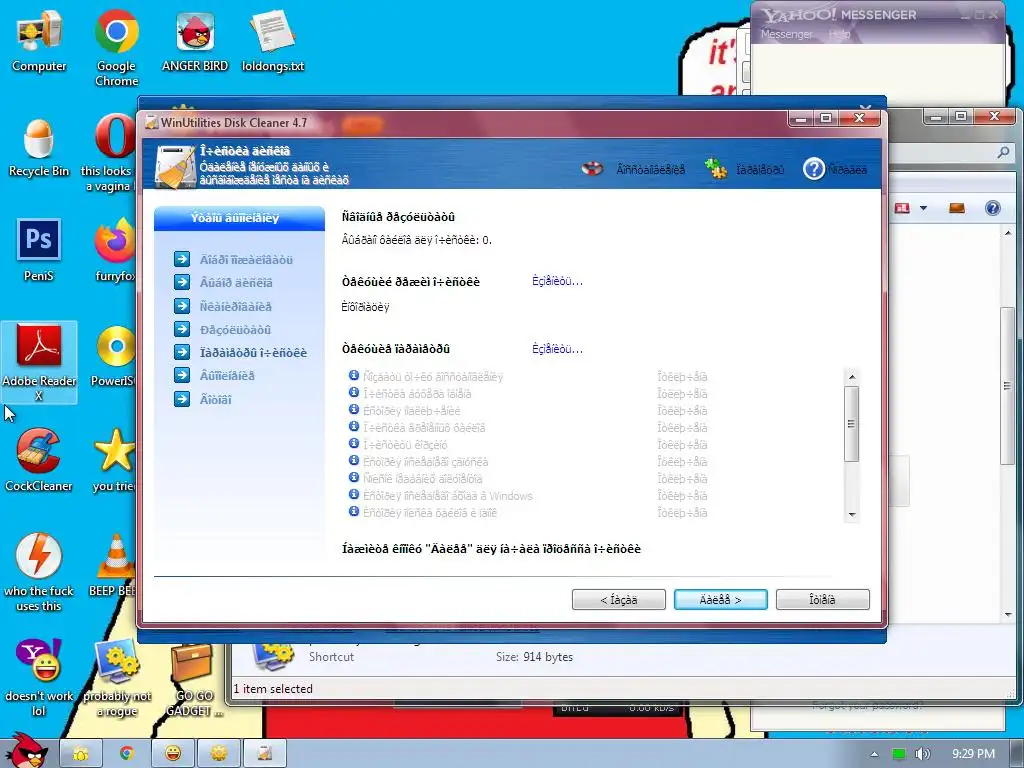The height and width of the screenshot is (768, 1024).
Task: Click the first sidebar step arrow in Disk Cleaner
Action: tap(182, 259)
